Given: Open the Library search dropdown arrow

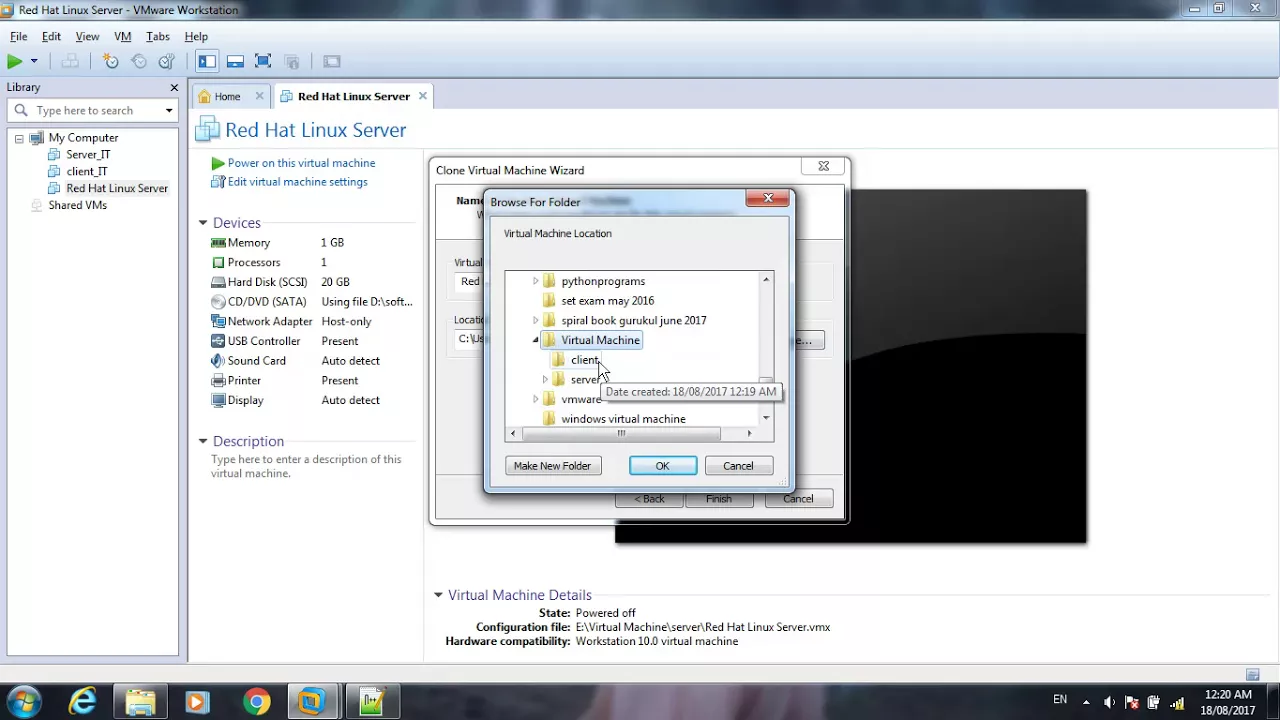Looking at the screenshot, I should click(x=169, y=110).
